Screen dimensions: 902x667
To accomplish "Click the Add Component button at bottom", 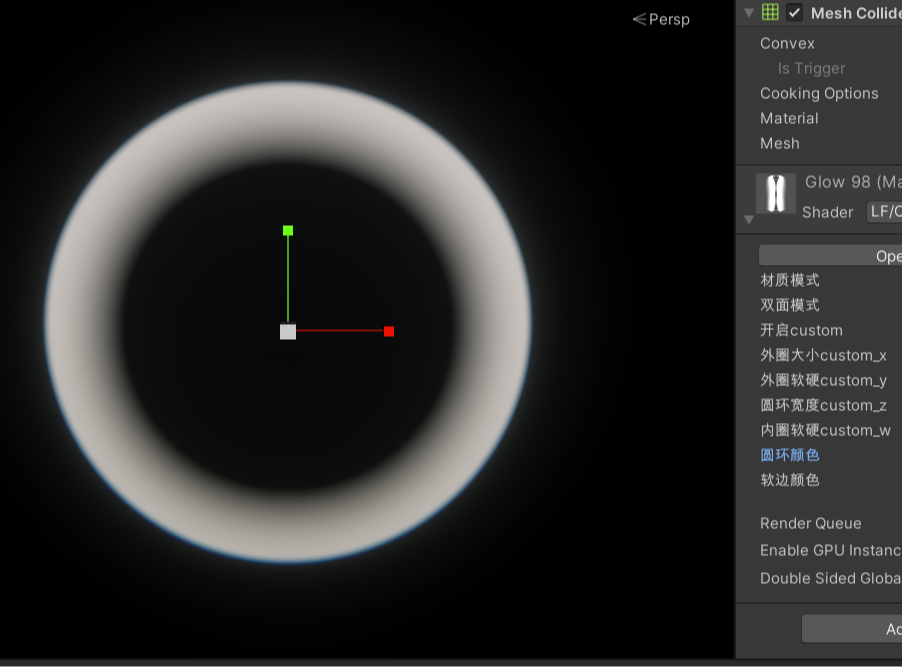I will pos(853,629).
